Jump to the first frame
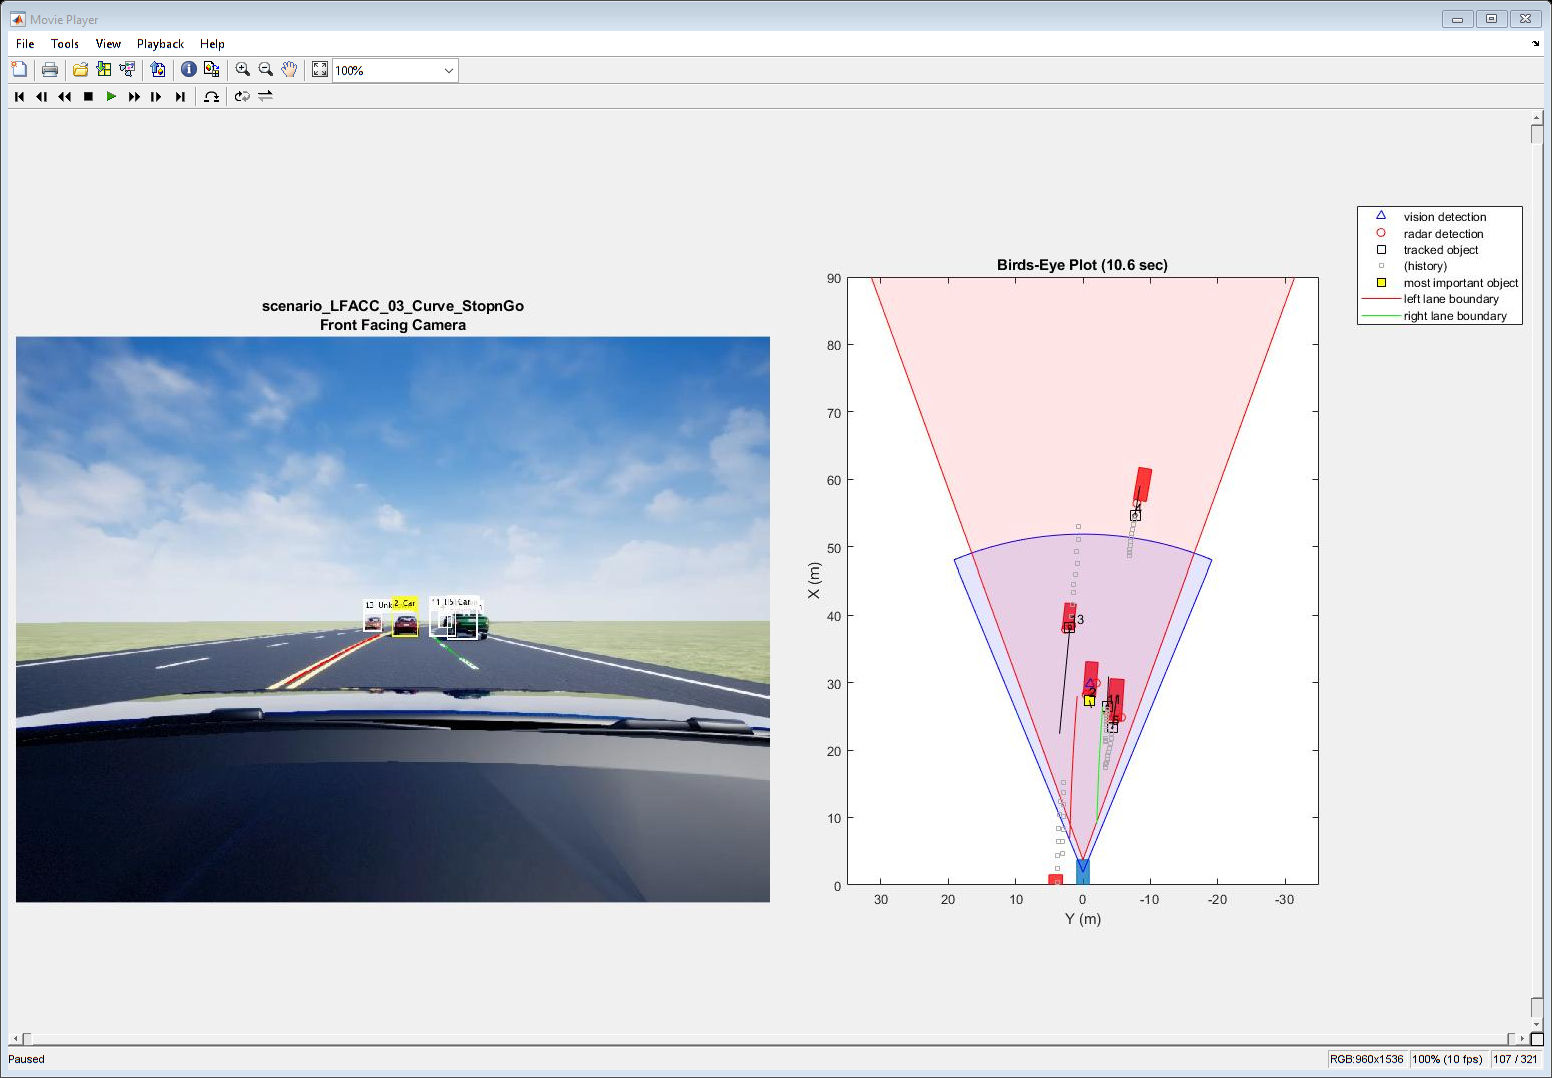 click(19, 97)
